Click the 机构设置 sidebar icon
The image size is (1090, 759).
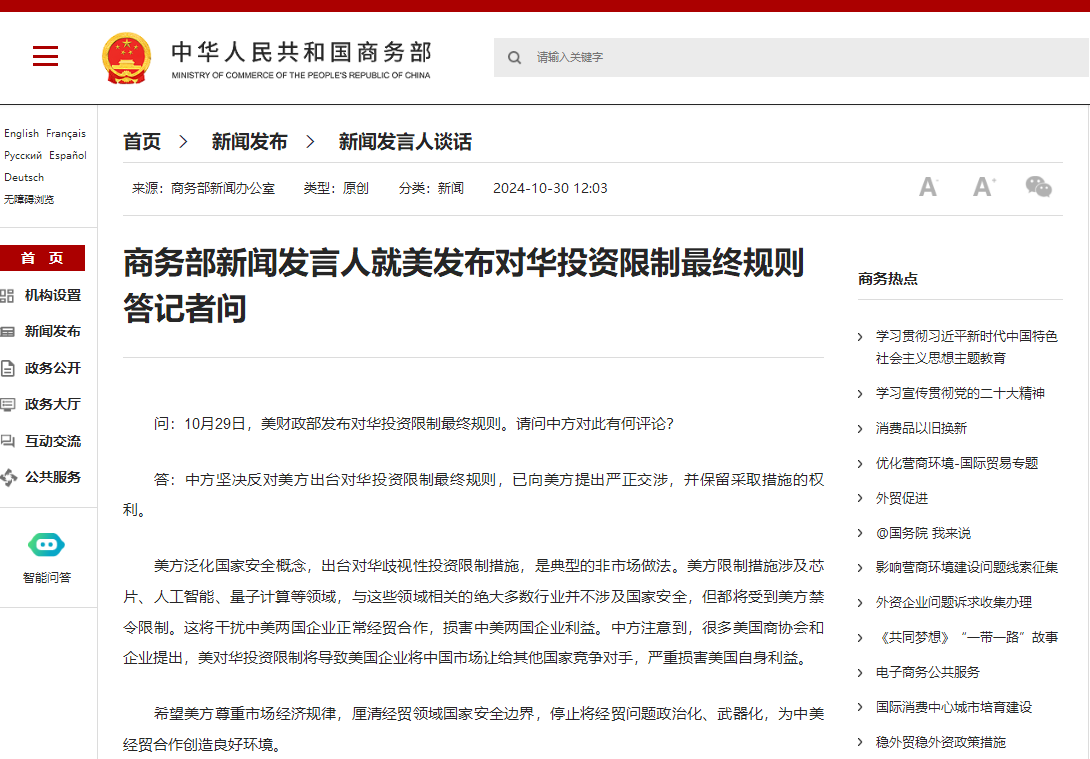click(x=8, y=295)
